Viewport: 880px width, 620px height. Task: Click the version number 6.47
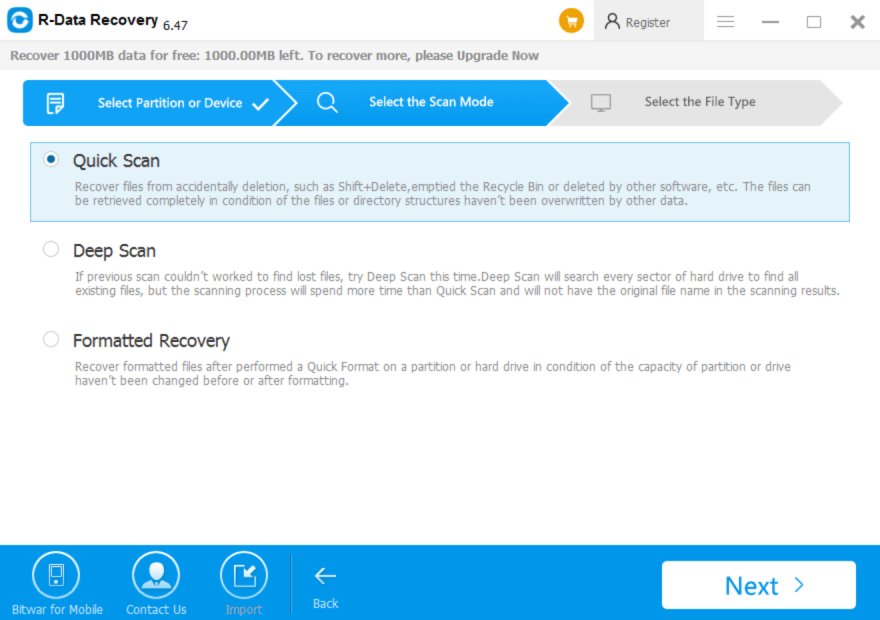point(175,25)
